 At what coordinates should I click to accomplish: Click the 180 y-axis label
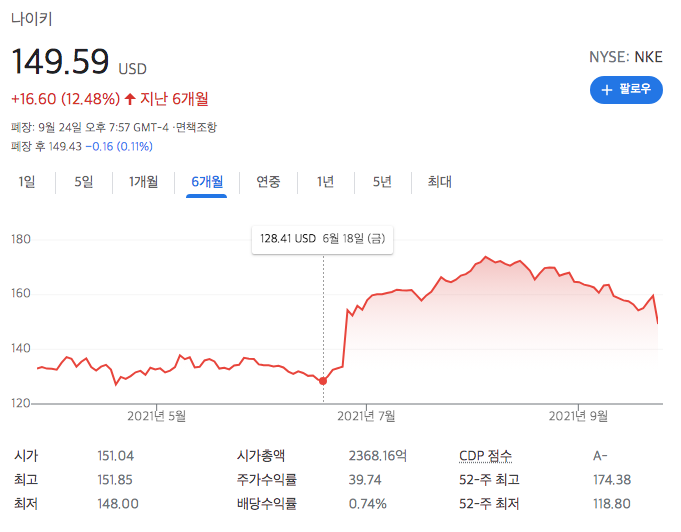(21, 239)
